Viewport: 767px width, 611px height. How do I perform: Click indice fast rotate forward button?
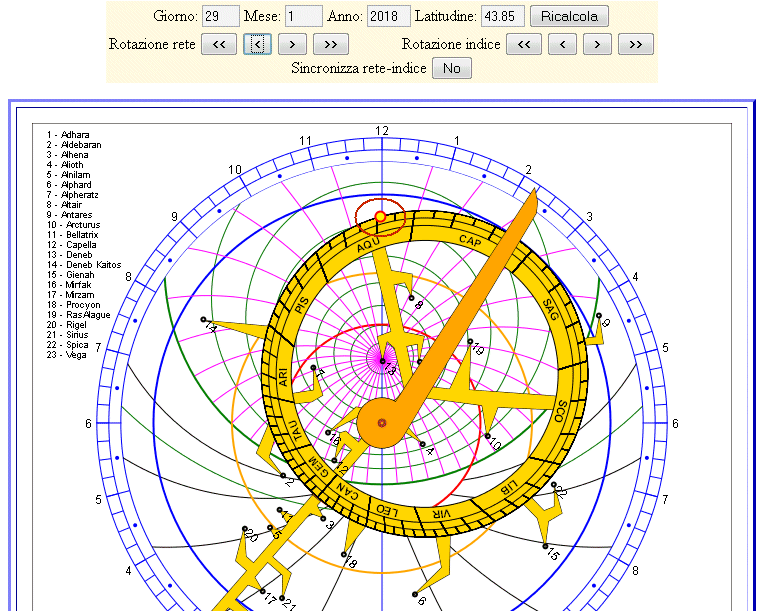[x=635, y=44]
